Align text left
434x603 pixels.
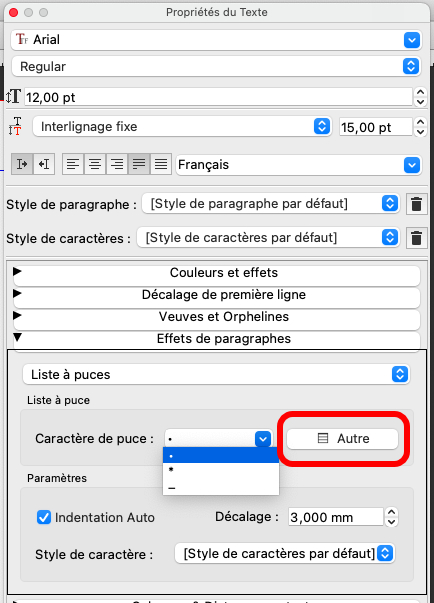coord(73,164)
